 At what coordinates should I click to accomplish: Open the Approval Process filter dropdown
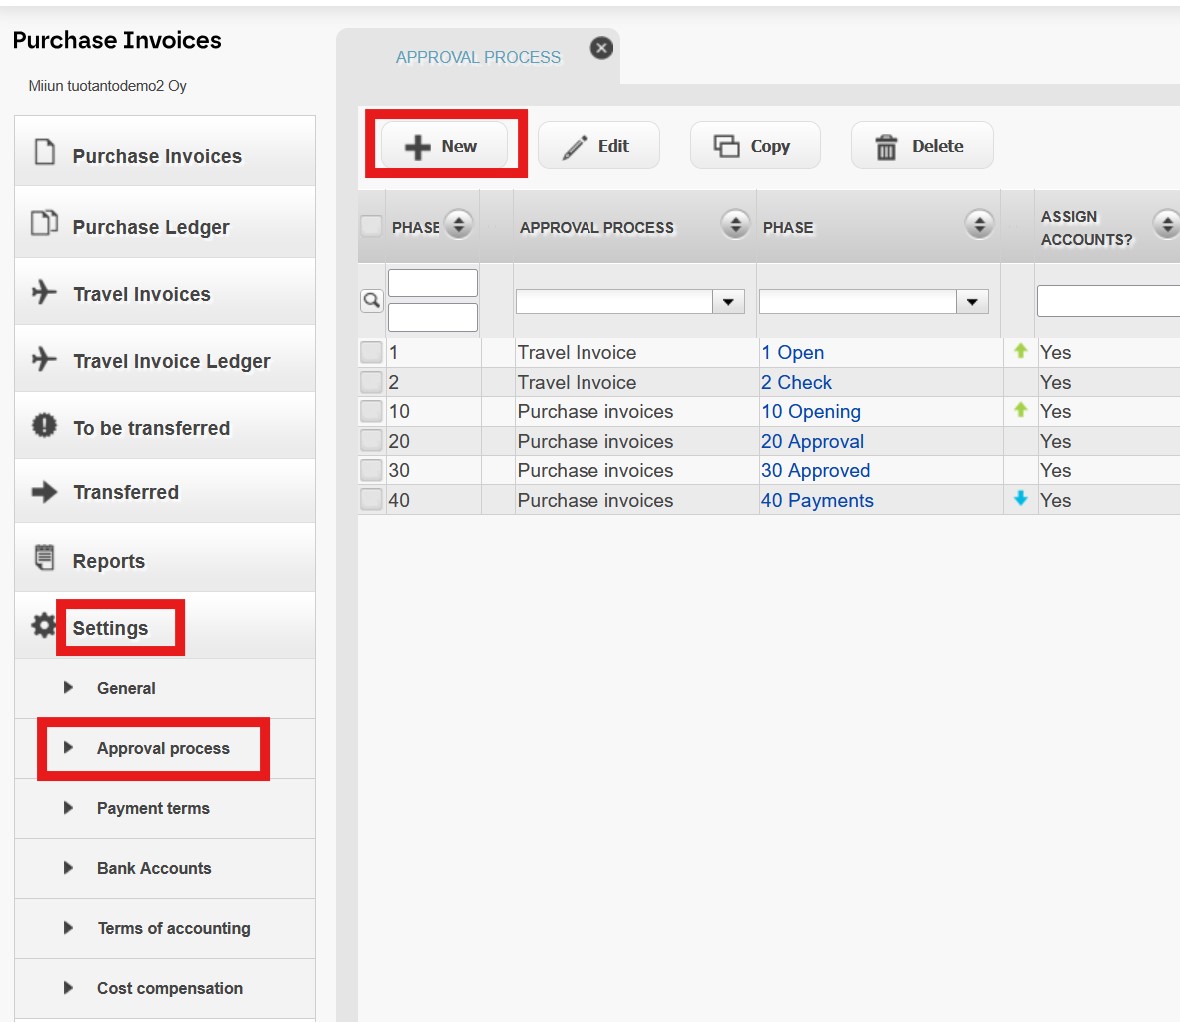click(x=728, y=302)
